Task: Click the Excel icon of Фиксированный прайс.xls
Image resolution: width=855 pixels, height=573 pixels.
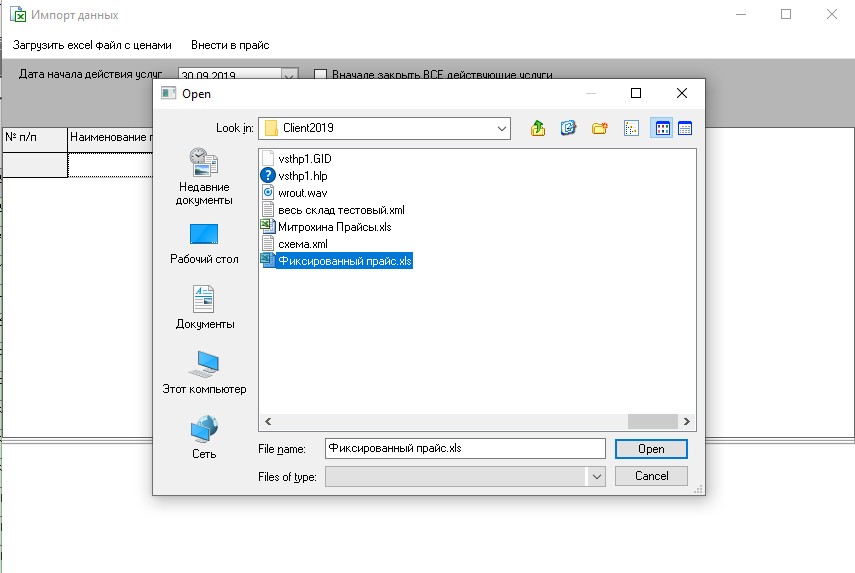Action: (x=267, y=260)
